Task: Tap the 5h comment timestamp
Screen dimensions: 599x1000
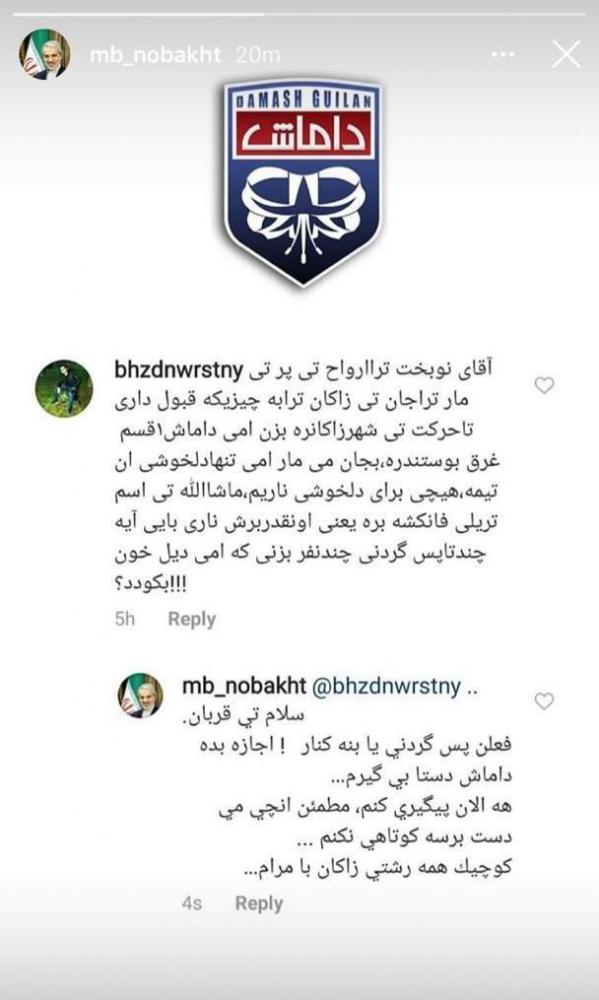Action: tap(125, 619)
